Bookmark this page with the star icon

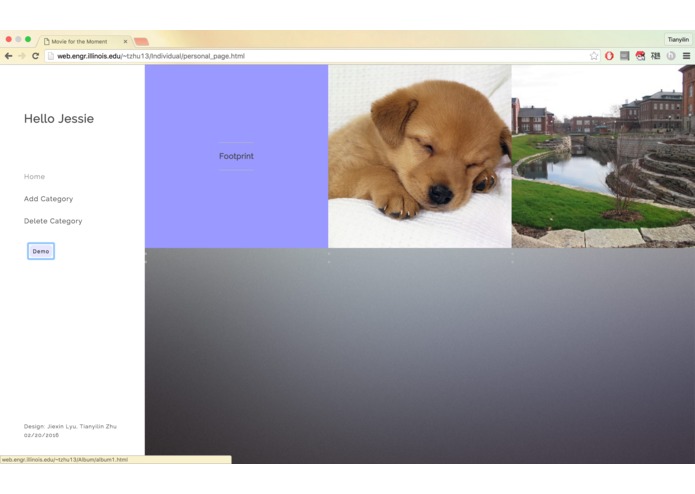point(594,56)
